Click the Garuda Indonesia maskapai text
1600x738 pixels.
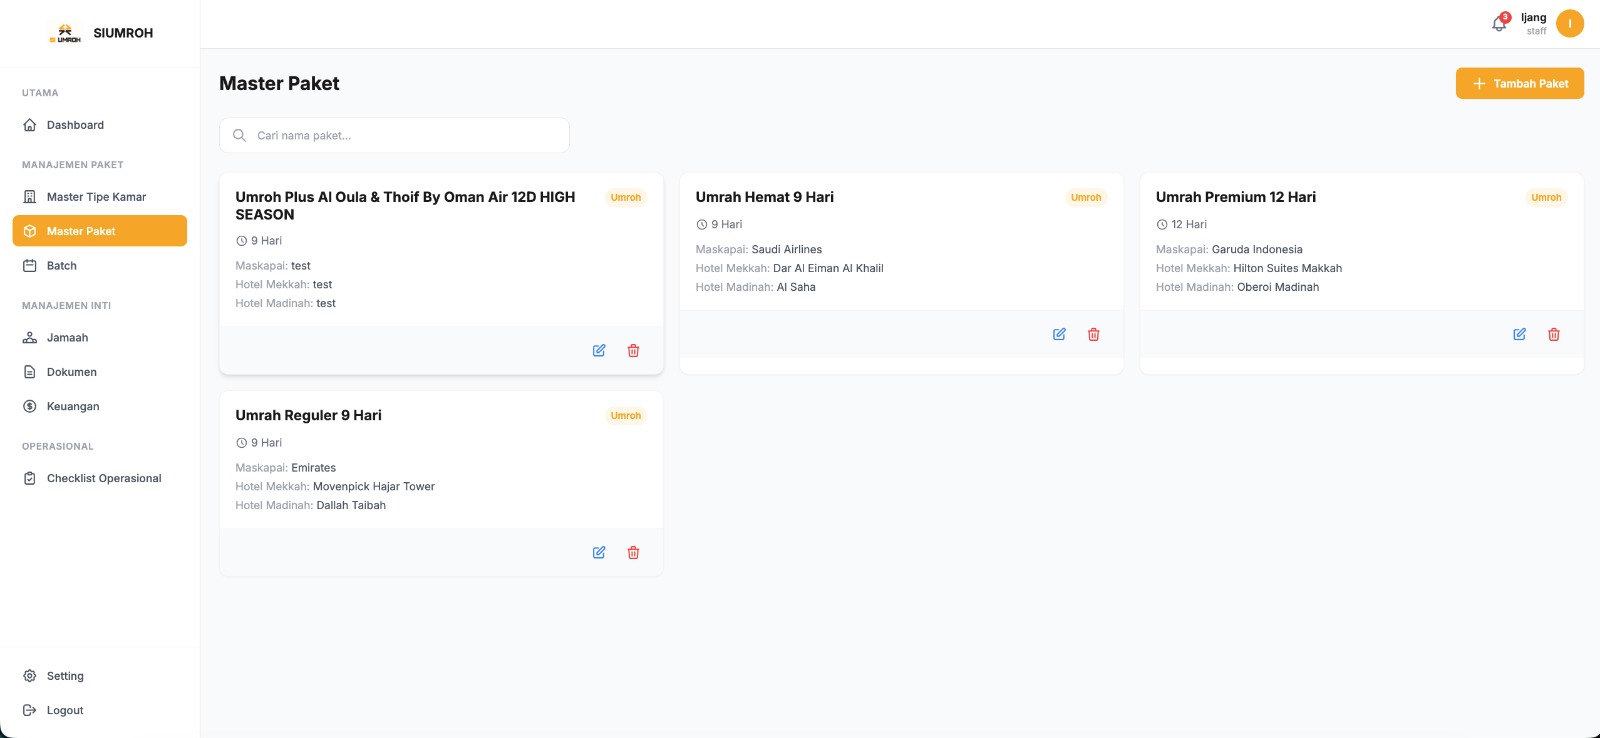1257,249
